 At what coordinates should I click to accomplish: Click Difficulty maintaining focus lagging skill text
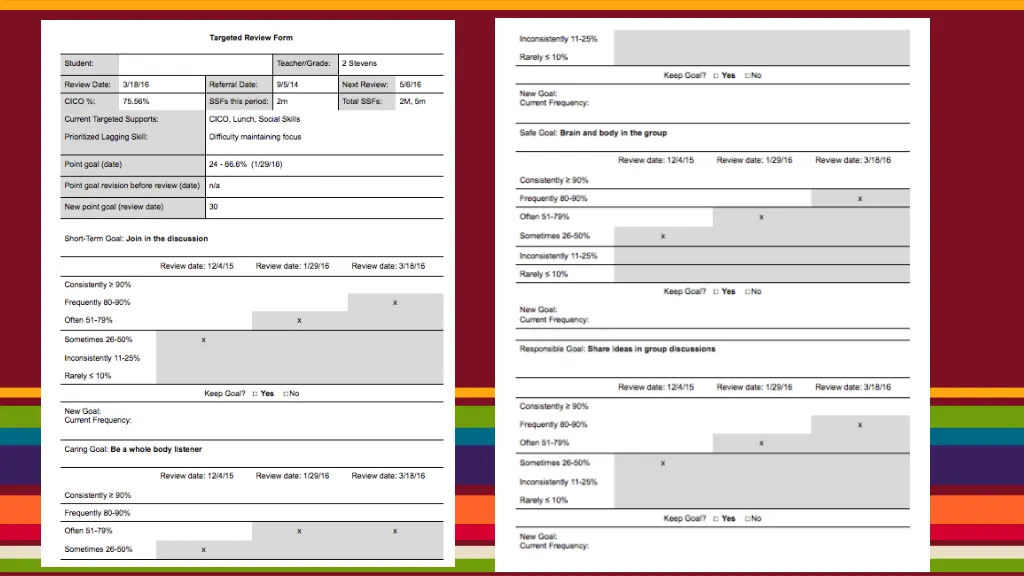pyautogui.click(x=254, y=137)
